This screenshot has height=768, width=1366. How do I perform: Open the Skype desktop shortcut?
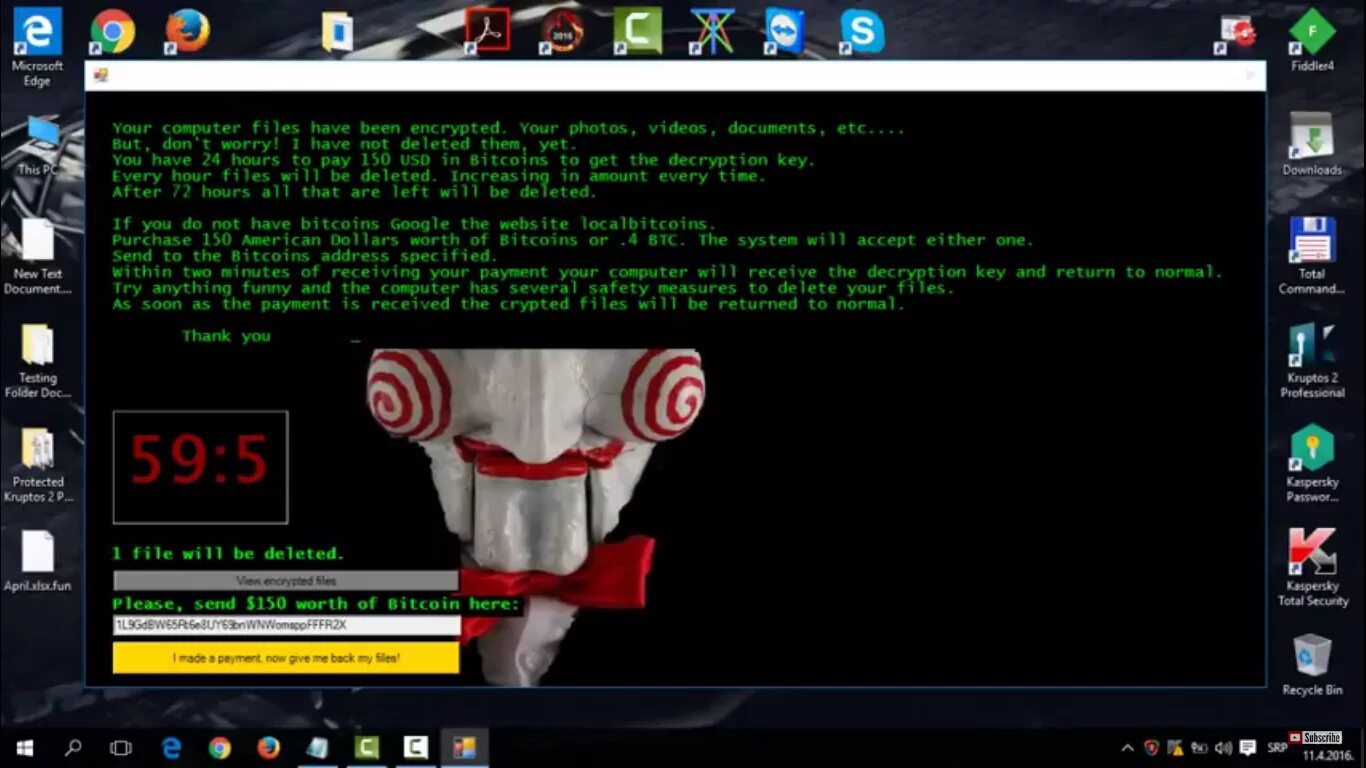point(862,31)
